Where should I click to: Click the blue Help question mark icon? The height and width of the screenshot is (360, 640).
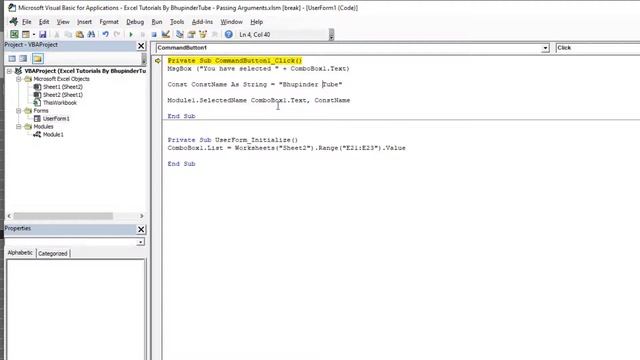[x=229, y=35]
